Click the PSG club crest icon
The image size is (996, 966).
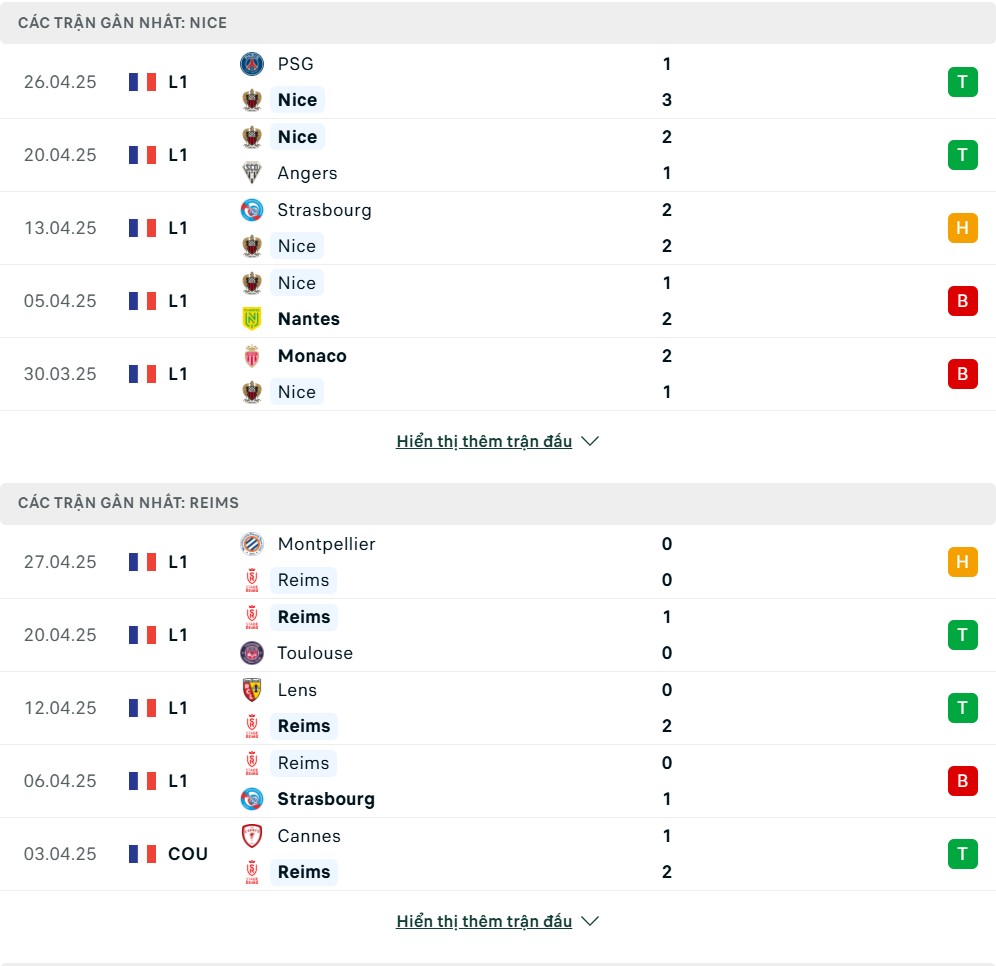pyautogui.click(x=252, y=64)
